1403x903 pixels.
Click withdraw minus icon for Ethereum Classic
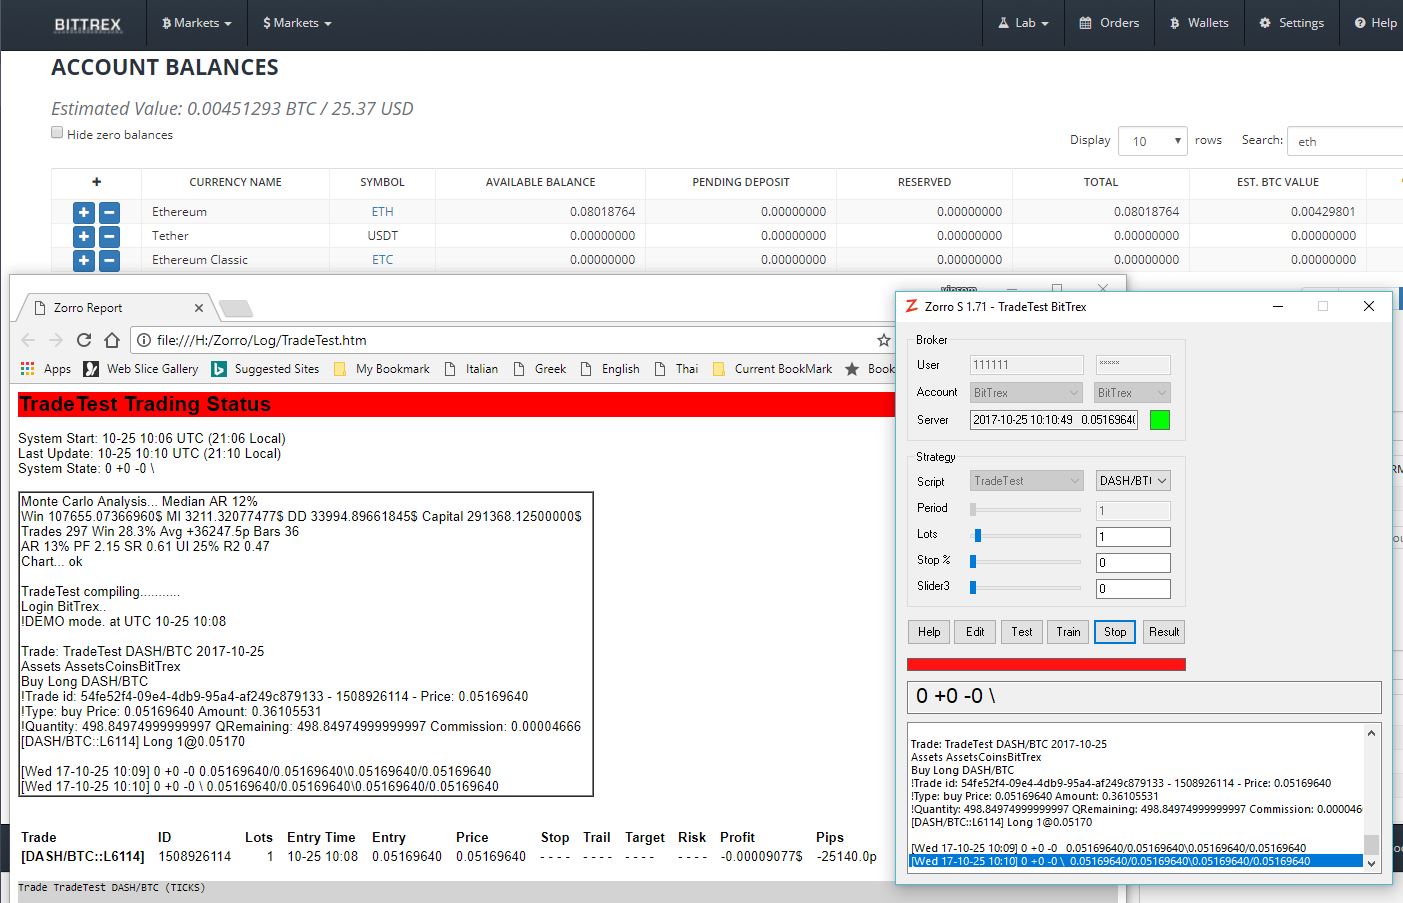109,260
